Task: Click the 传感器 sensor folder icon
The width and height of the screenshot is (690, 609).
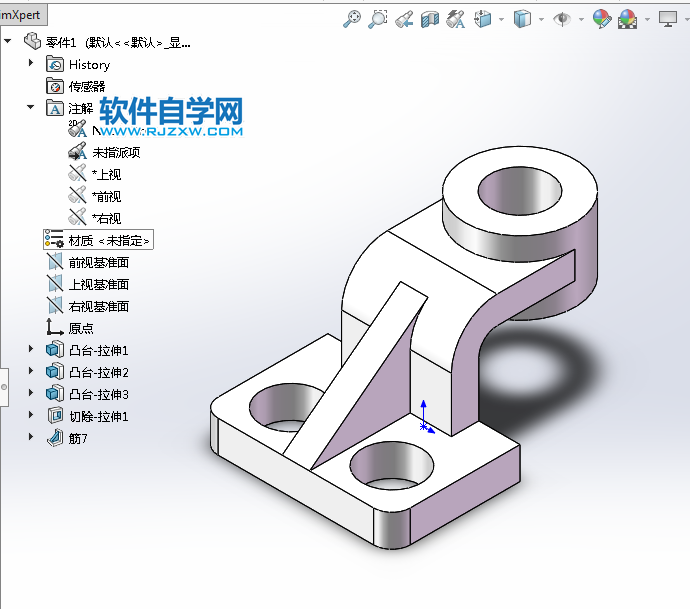Action: [x=55, y=86]
